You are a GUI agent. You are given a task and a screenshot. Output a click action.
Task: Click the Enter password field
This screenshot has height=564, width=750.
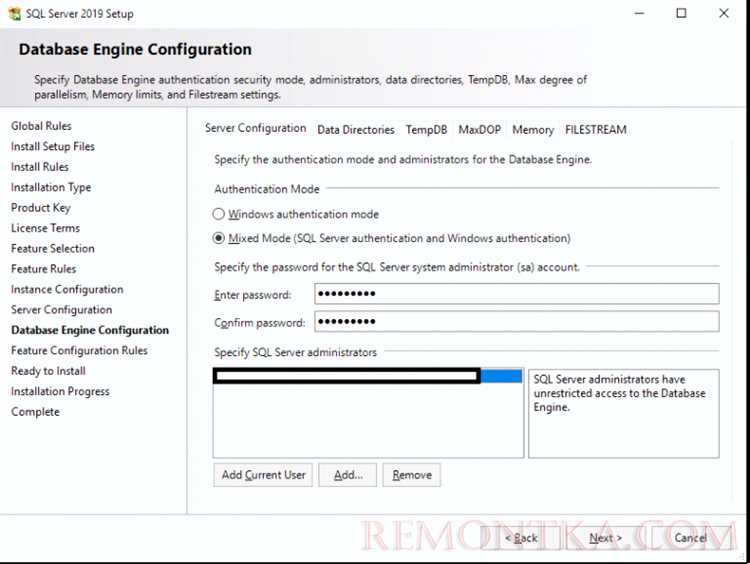[x=517, y=294]
